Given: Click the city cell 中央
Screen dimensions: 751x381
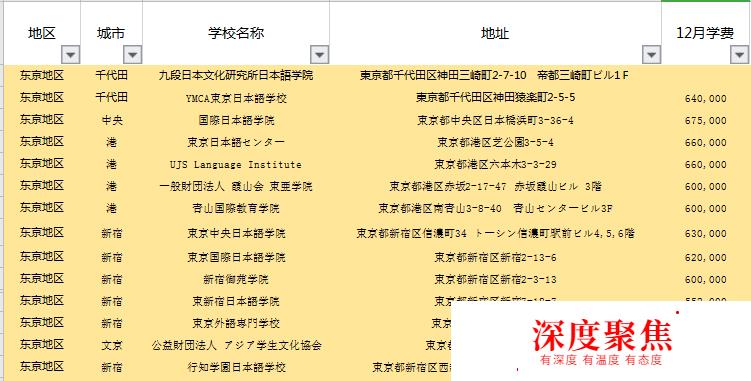Looking at the screenshot, I should coord(112,120).
